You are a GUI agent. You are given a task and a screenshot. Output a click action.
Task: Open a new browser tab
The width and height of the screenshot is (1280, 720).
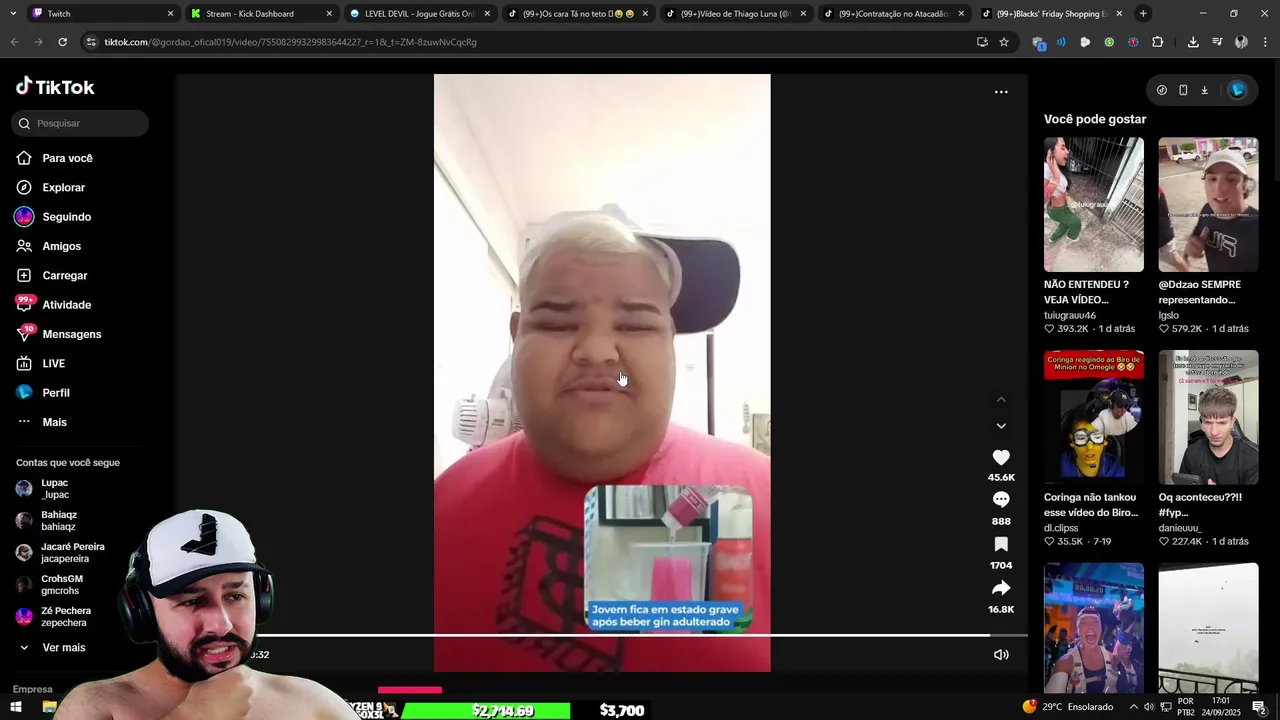pos(1143,14)
